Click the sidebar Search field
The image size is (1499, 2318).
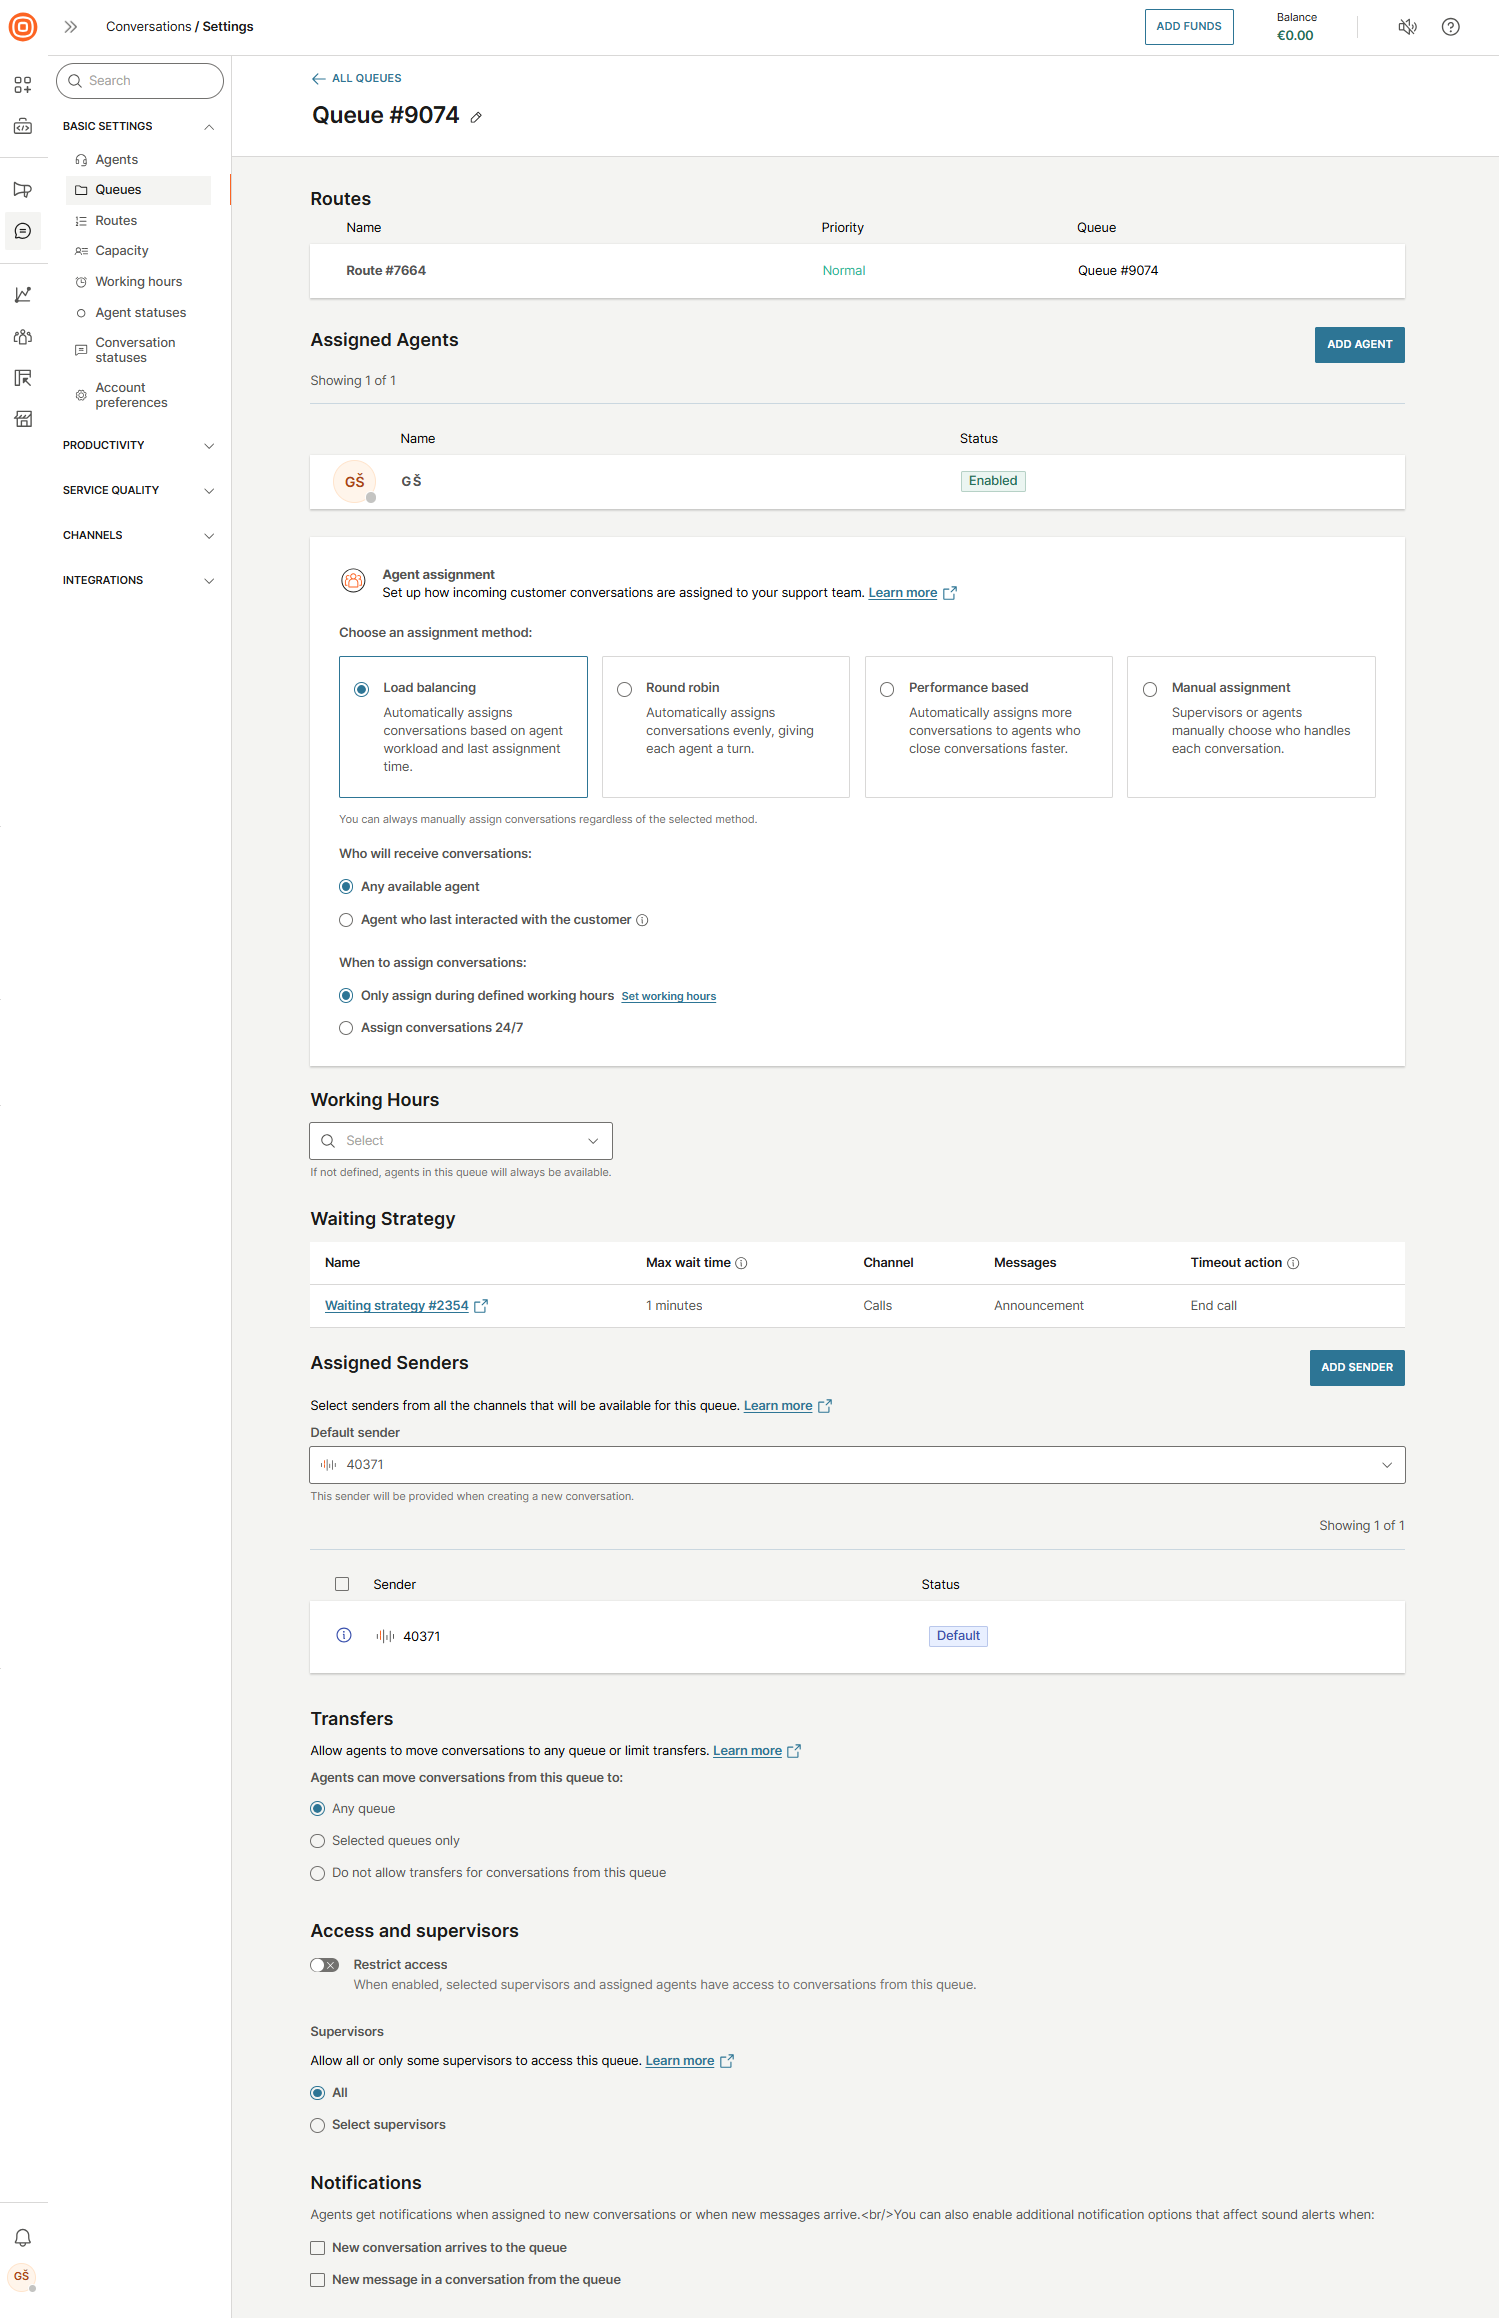[140, 81]
